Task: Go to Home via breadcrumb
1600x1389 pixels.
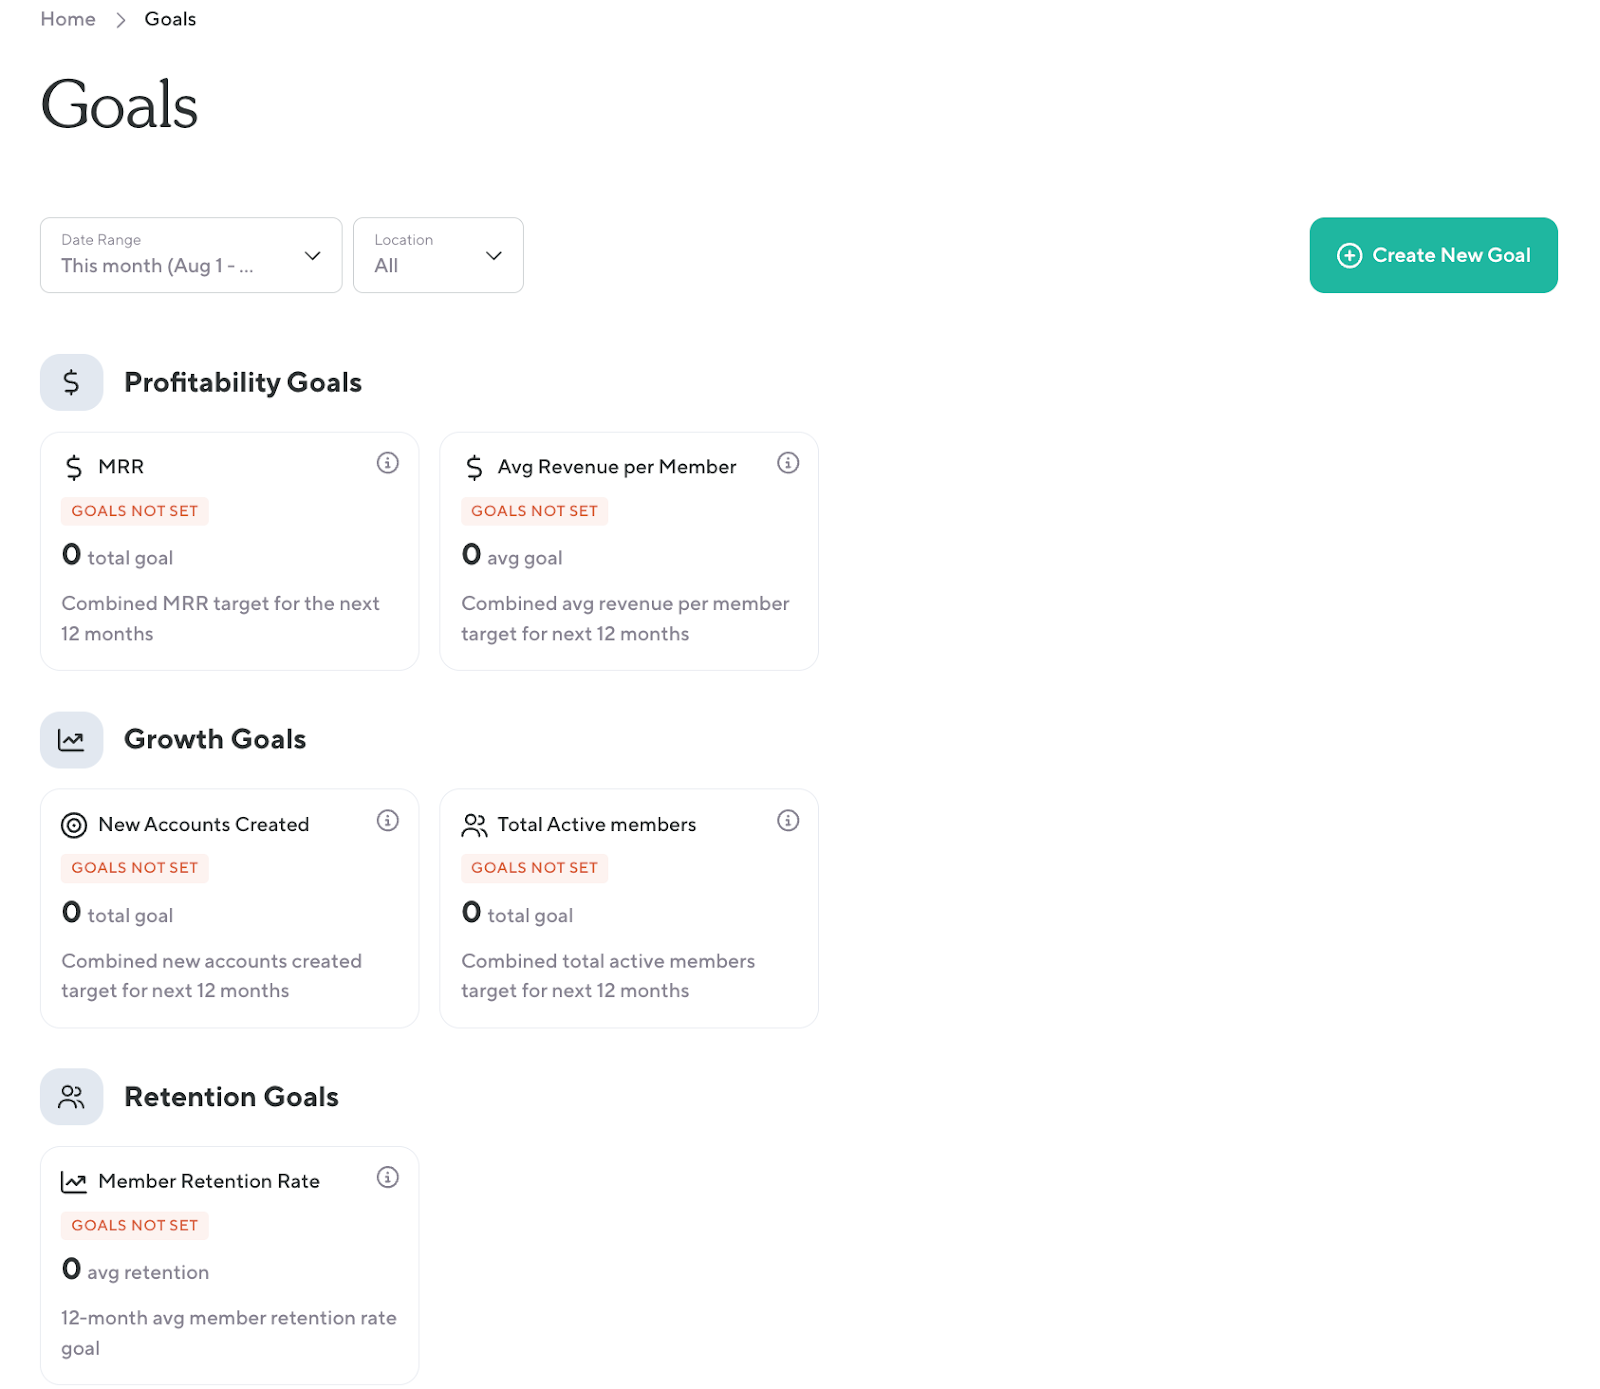Action: [68, 19]
